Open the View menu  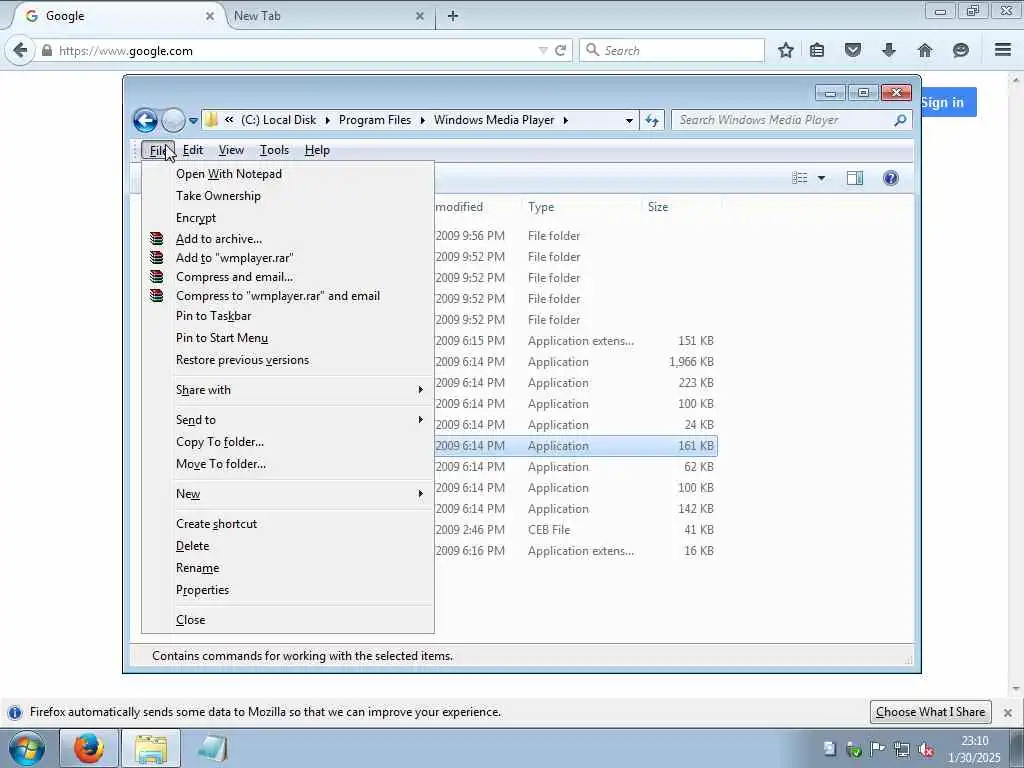(231, 150)
